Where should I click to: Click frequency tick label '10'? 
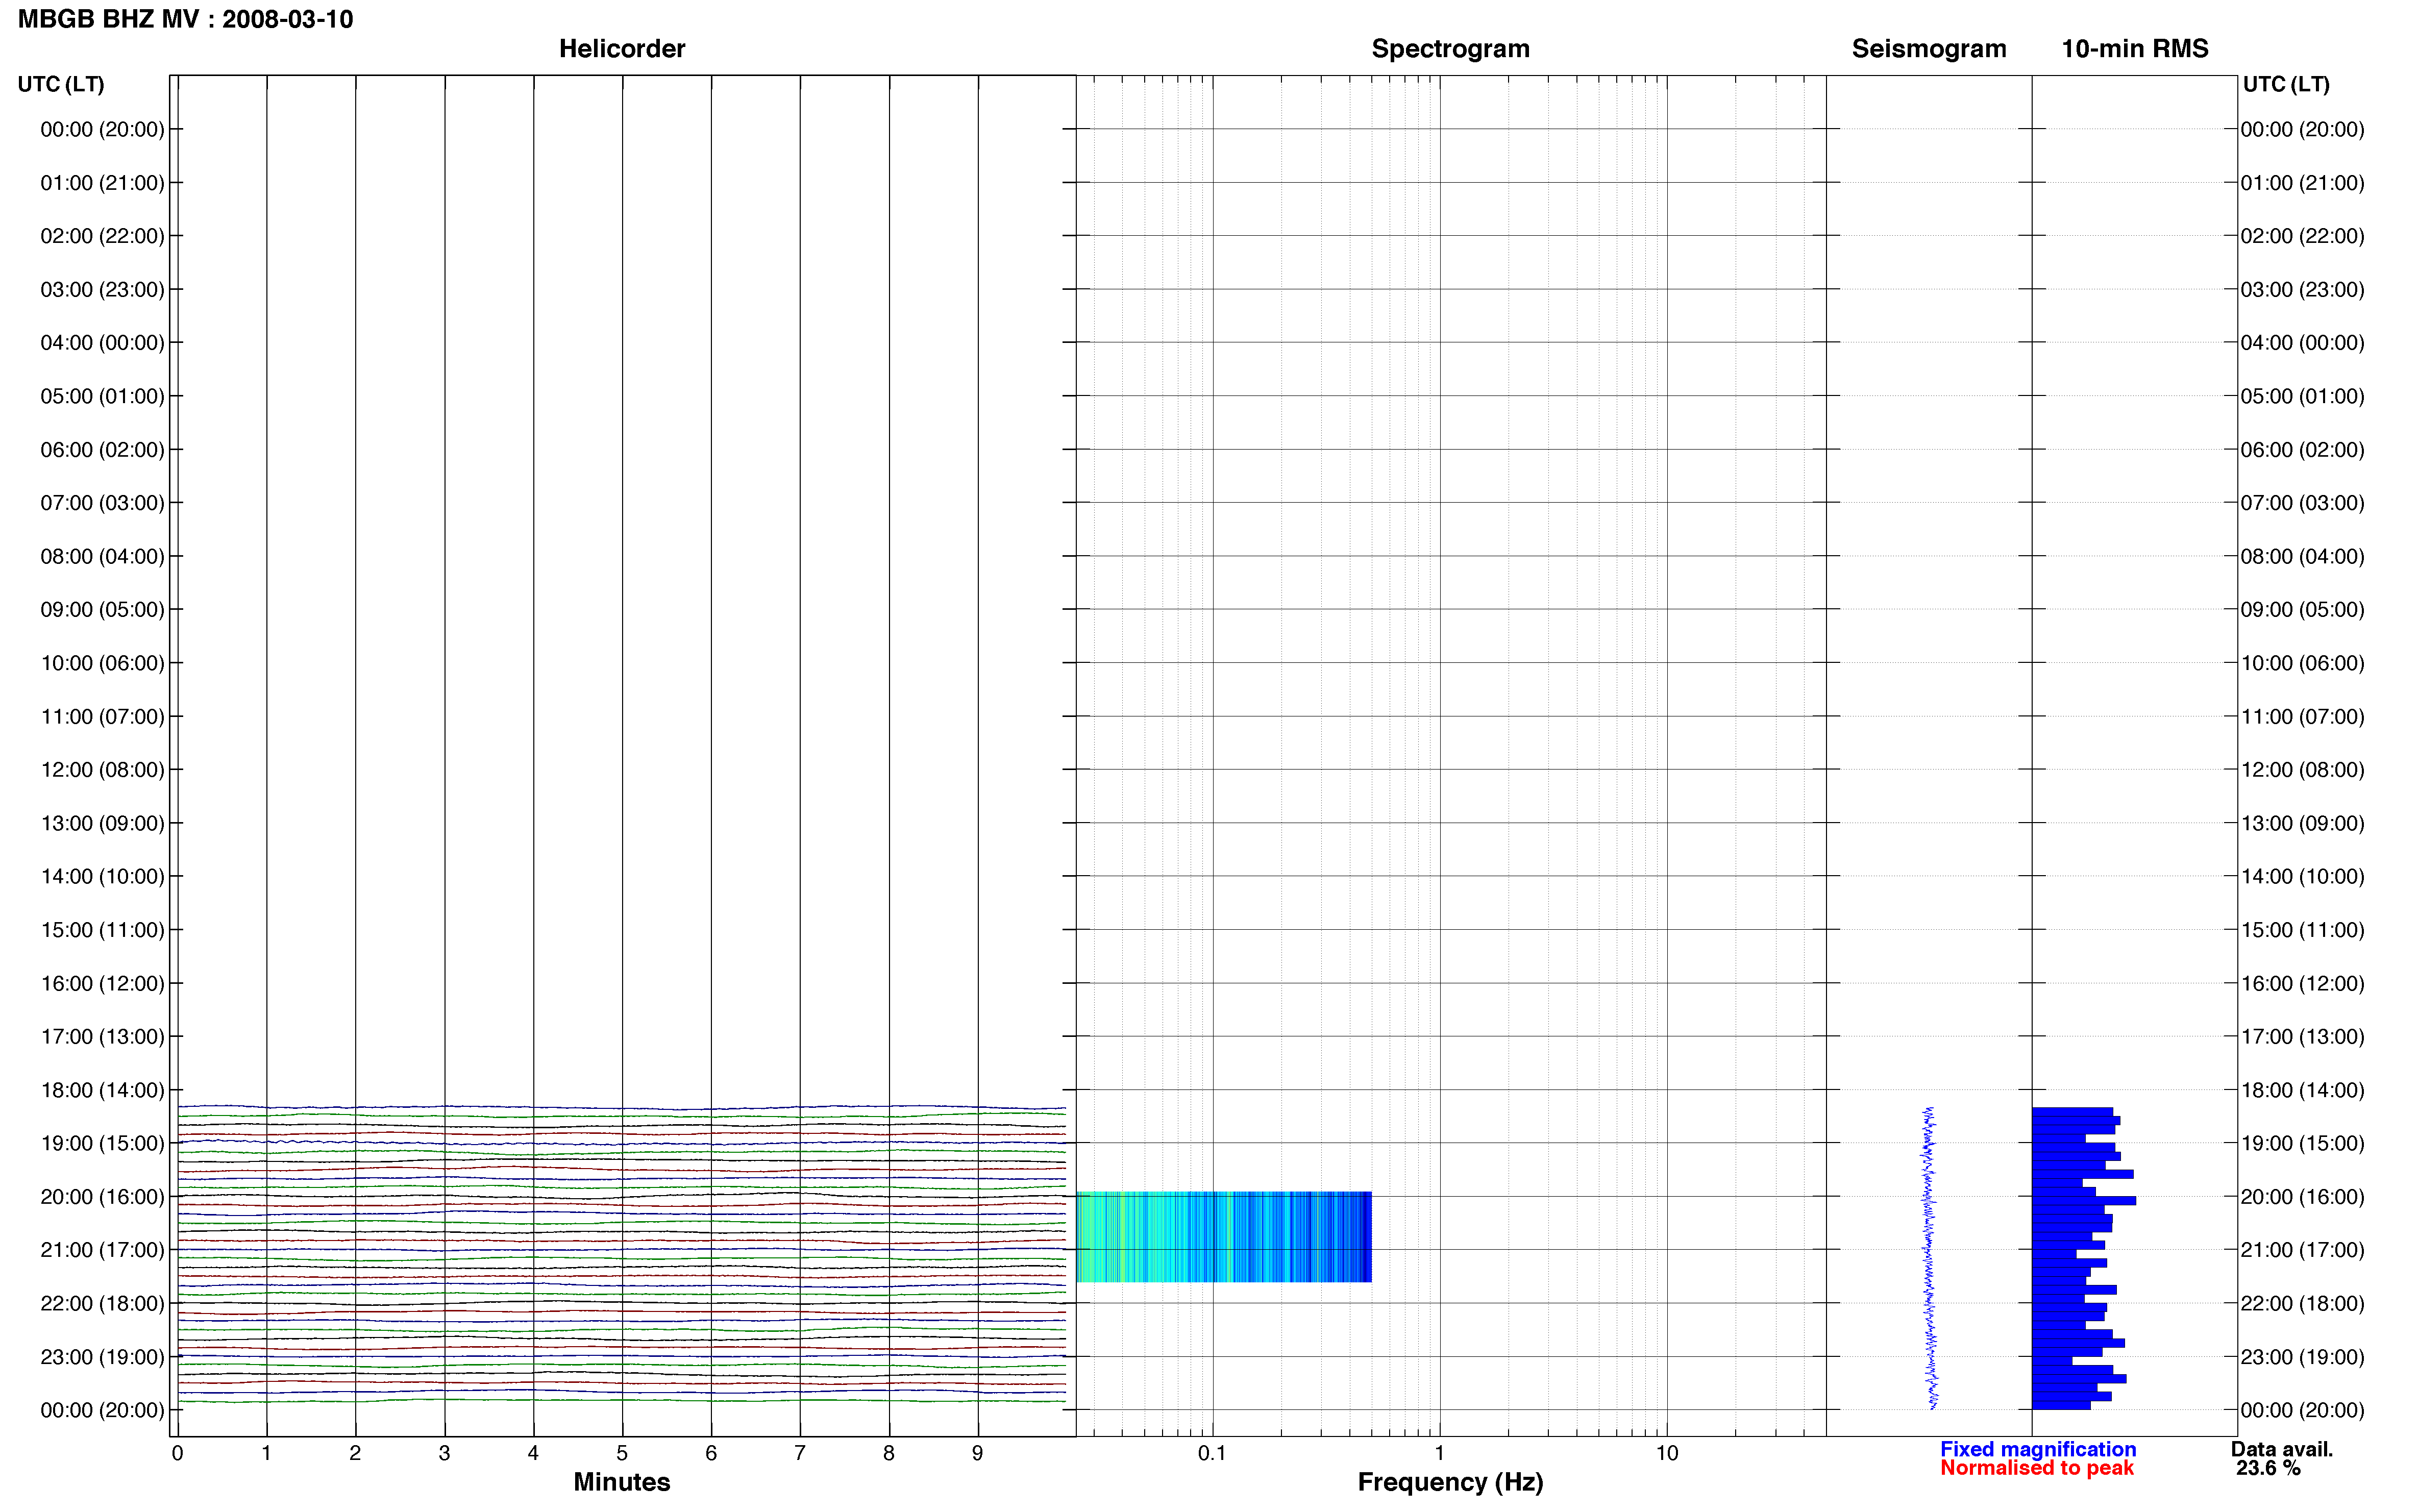(x=1667, y=1453)
